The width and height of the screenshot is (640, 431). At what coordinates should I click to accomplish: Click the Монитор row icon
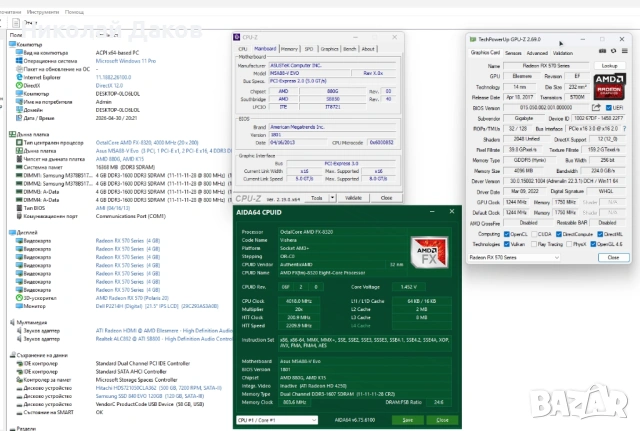pos(19,306)
